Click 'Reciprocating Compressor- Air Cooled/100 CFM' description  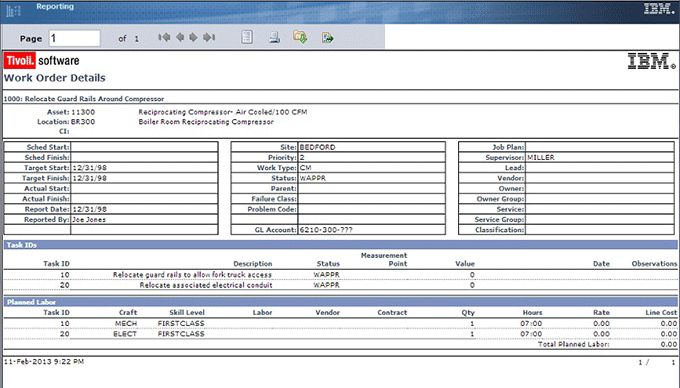[222, 112]
